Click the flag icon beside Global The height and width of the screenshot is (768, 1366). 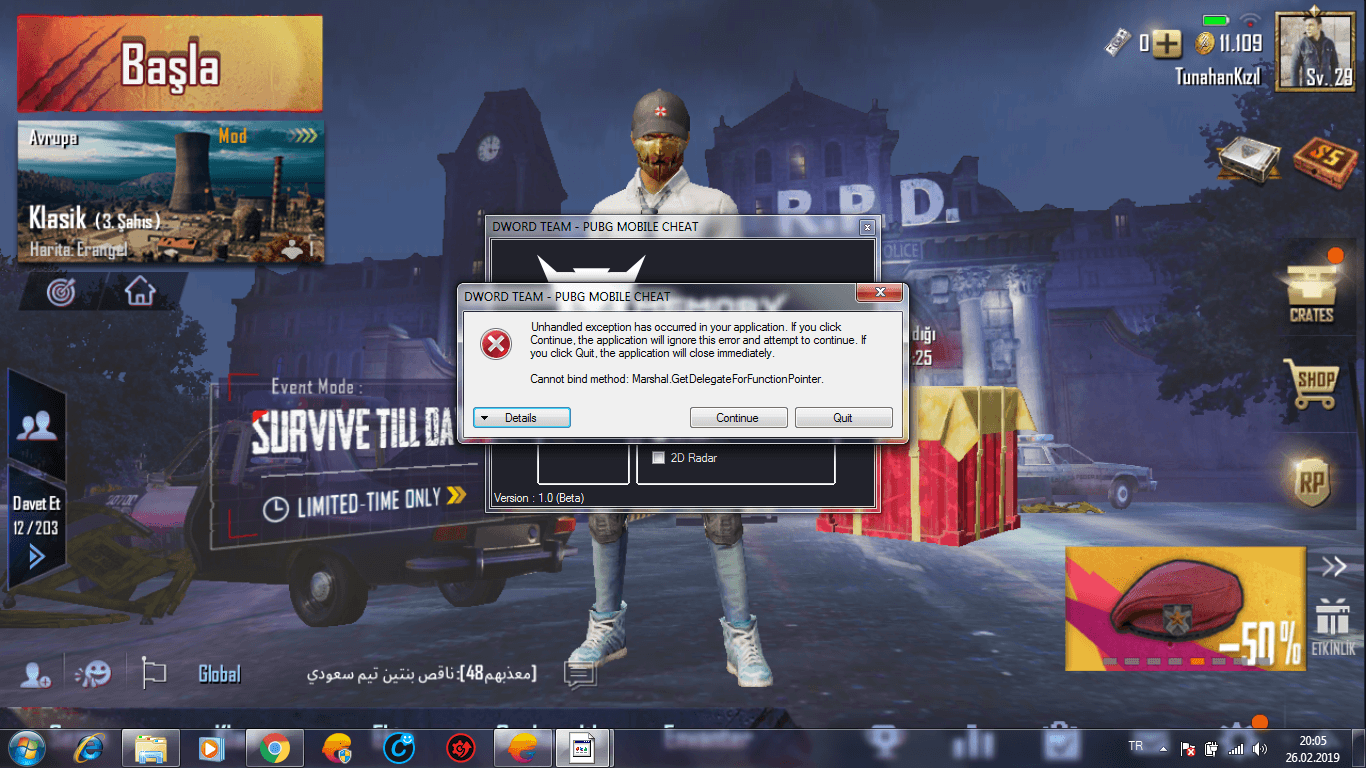coord(154,673)
